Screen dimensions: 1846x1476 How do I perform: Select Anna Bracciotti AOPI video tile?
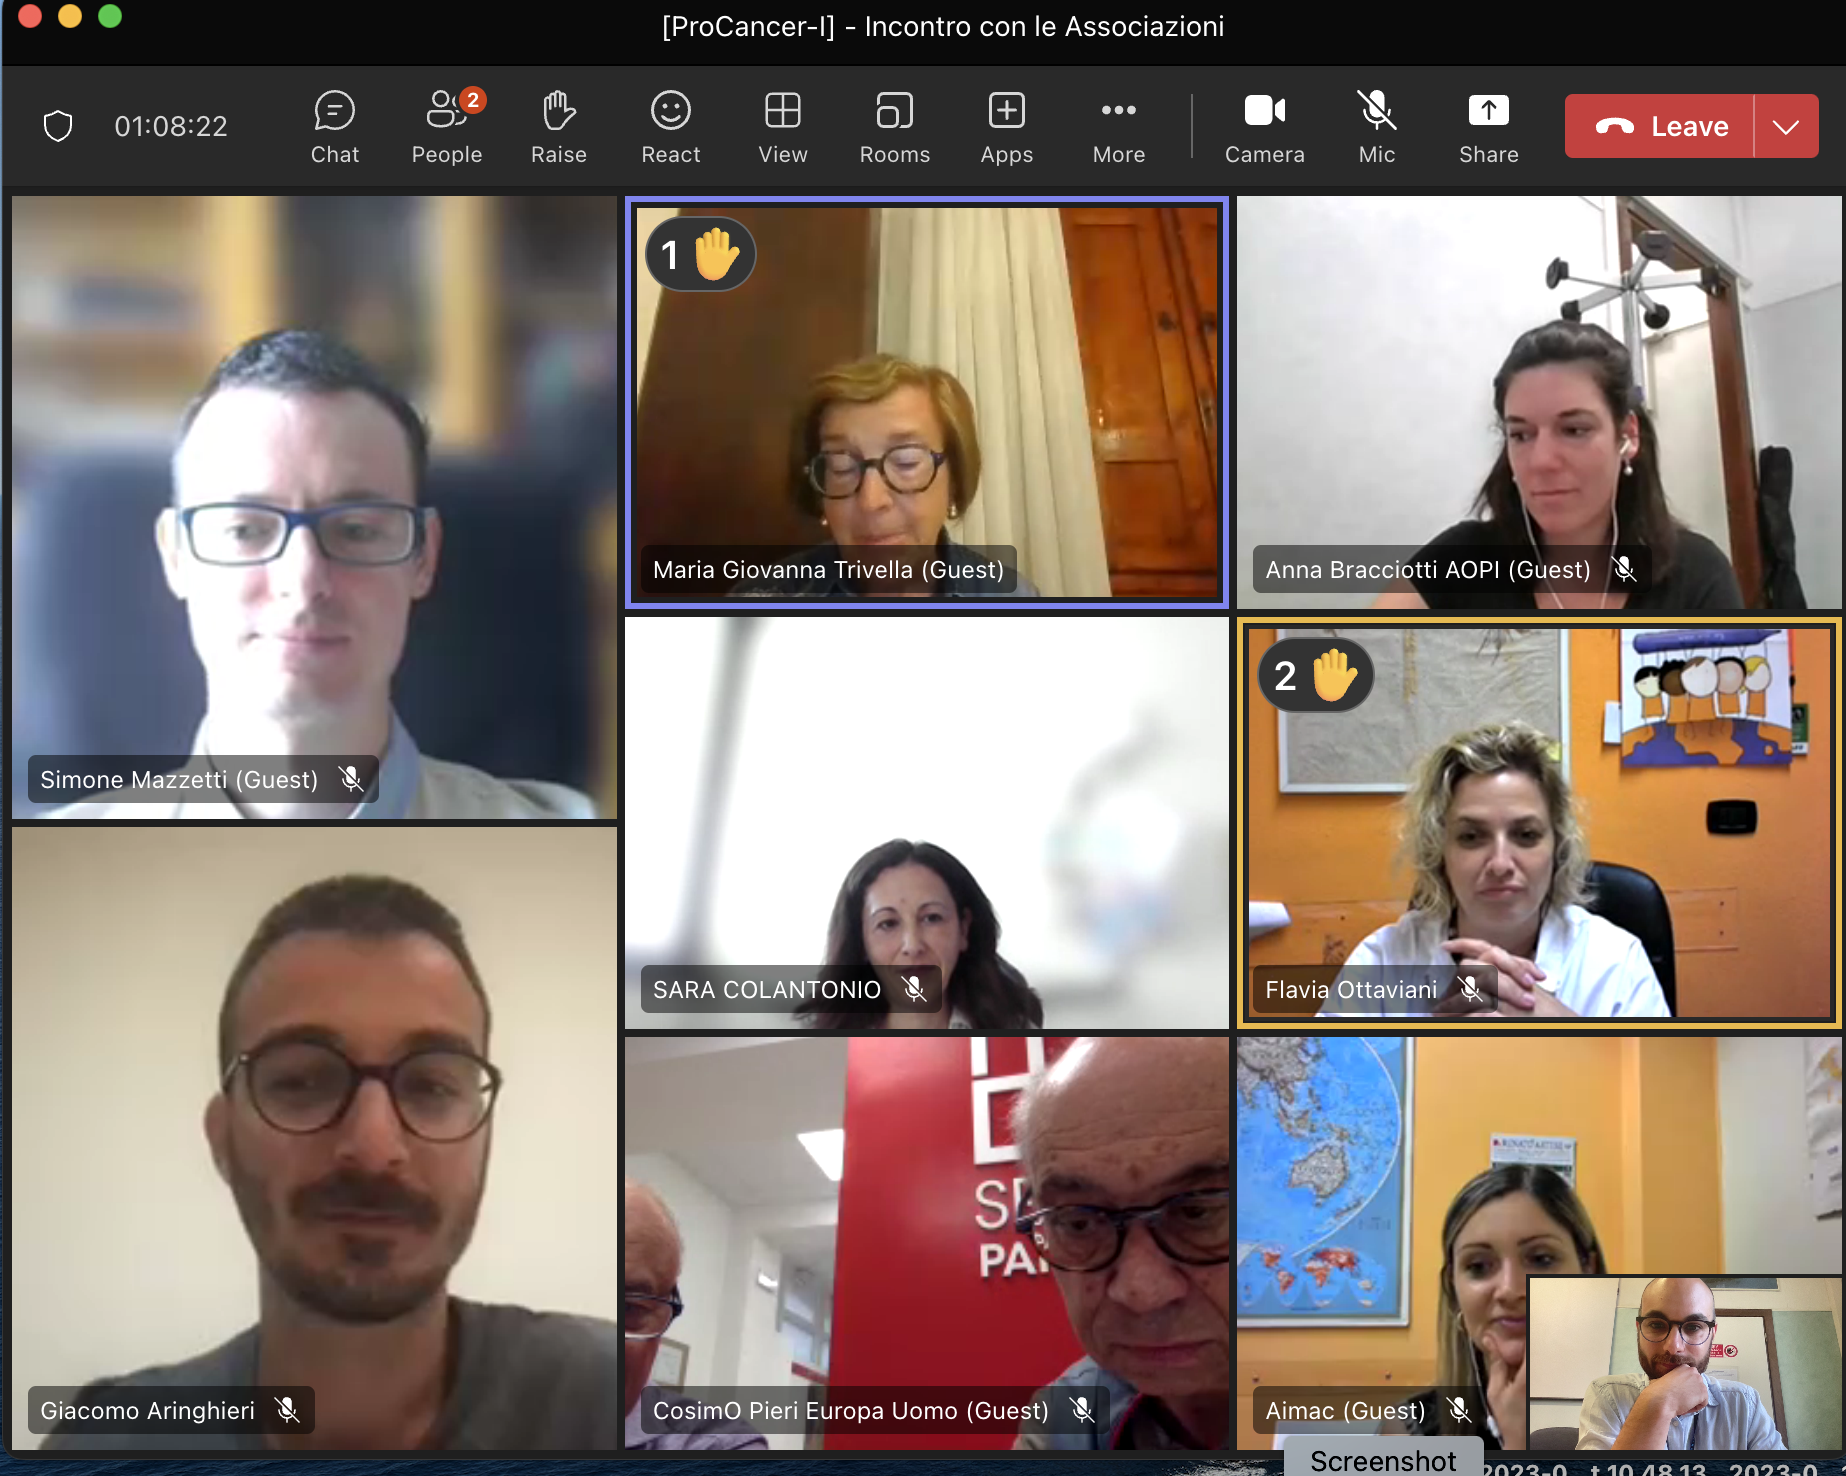coord(1539,402)
